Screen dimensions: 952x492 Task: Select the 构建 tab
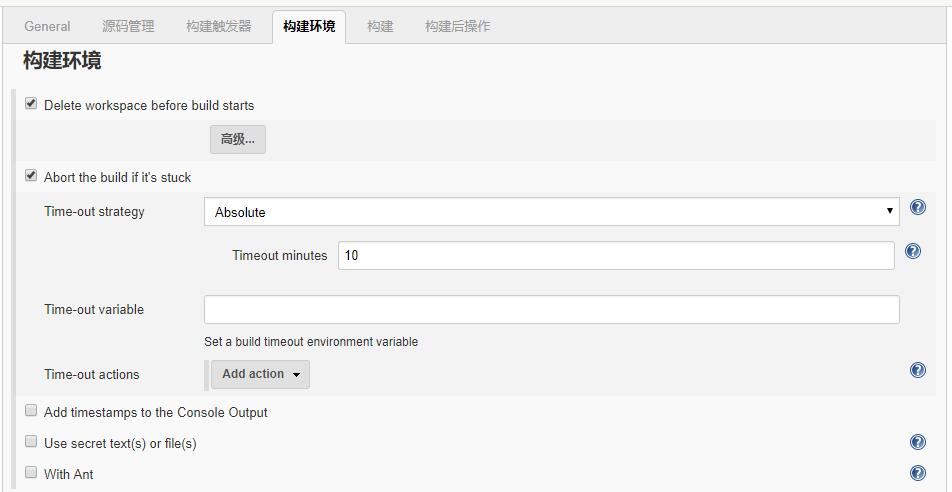click(x=380, y=27)
